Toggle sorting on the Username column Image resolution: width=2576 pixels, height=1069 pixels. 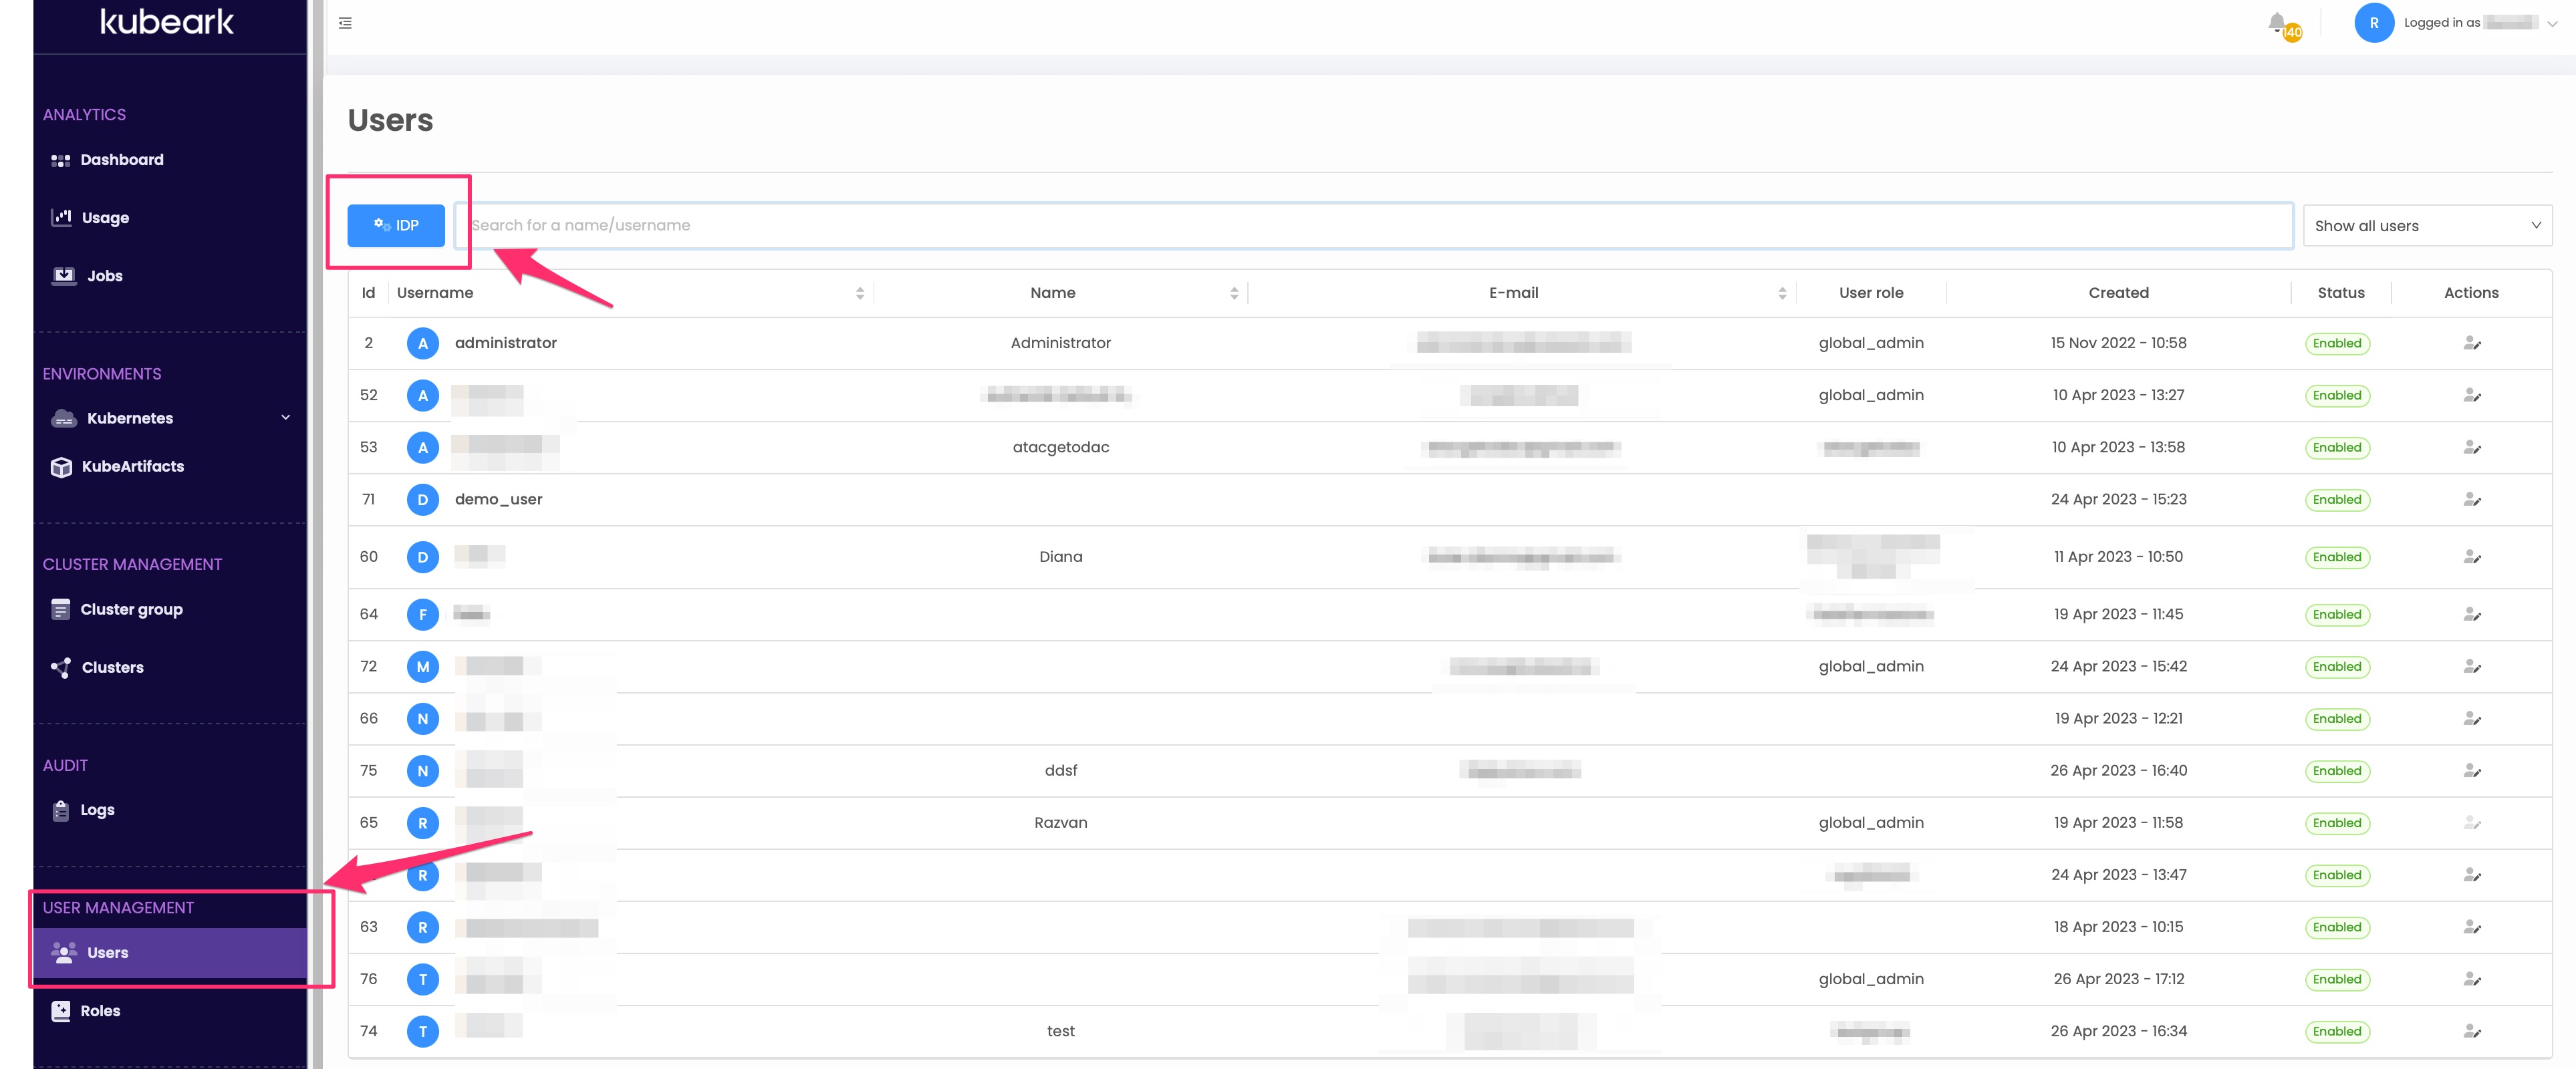coord(859,292)
